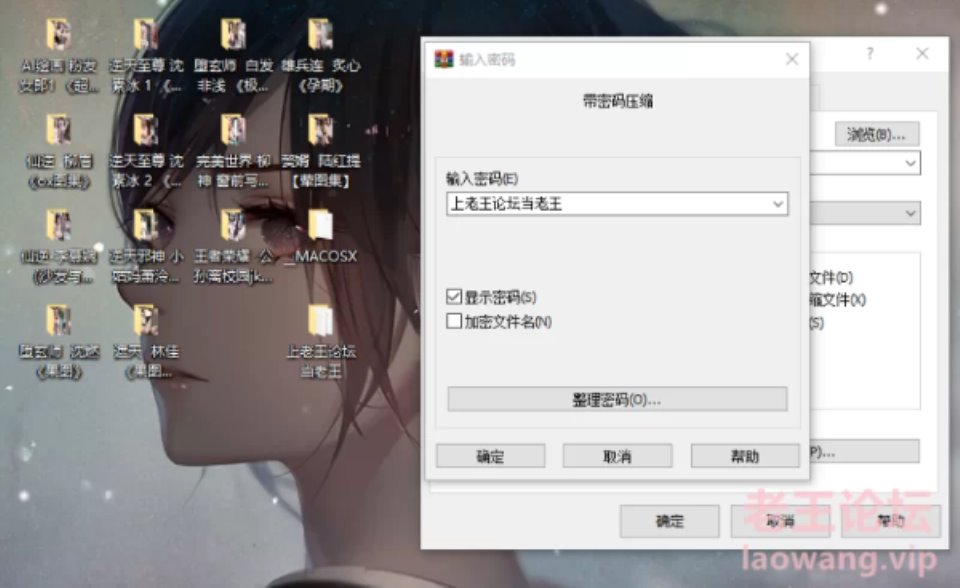Click the 整理密码(O)... button
960x588 pixels.
click(617, 399)
